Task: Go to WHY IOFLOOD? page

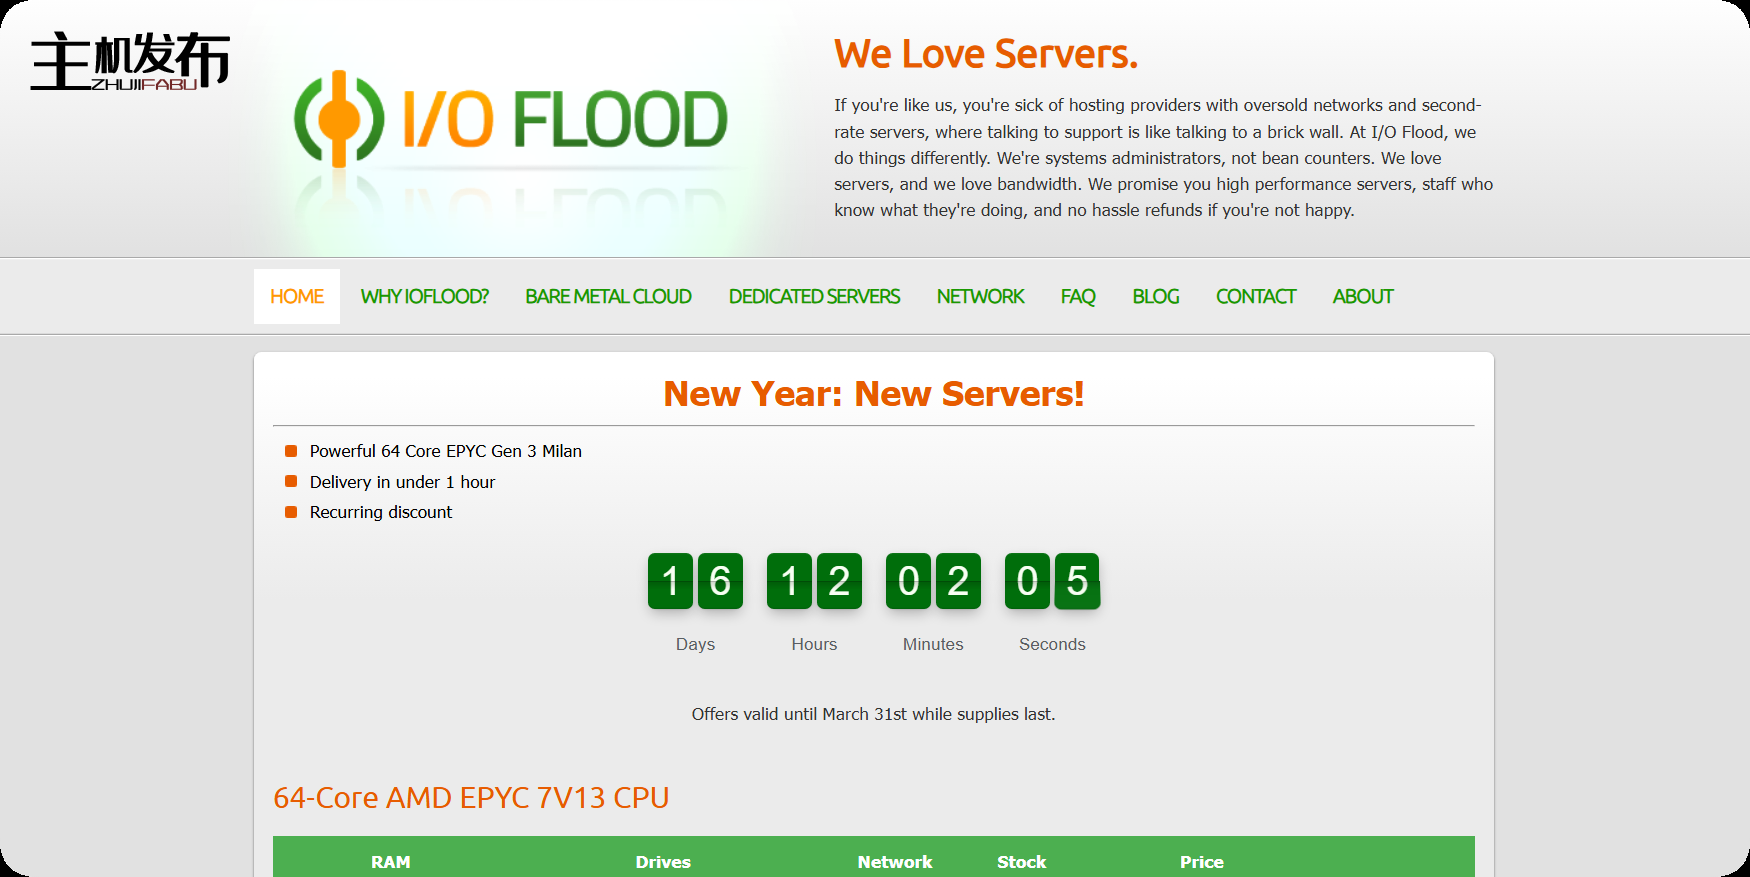Action: click(x=424, y=296)
